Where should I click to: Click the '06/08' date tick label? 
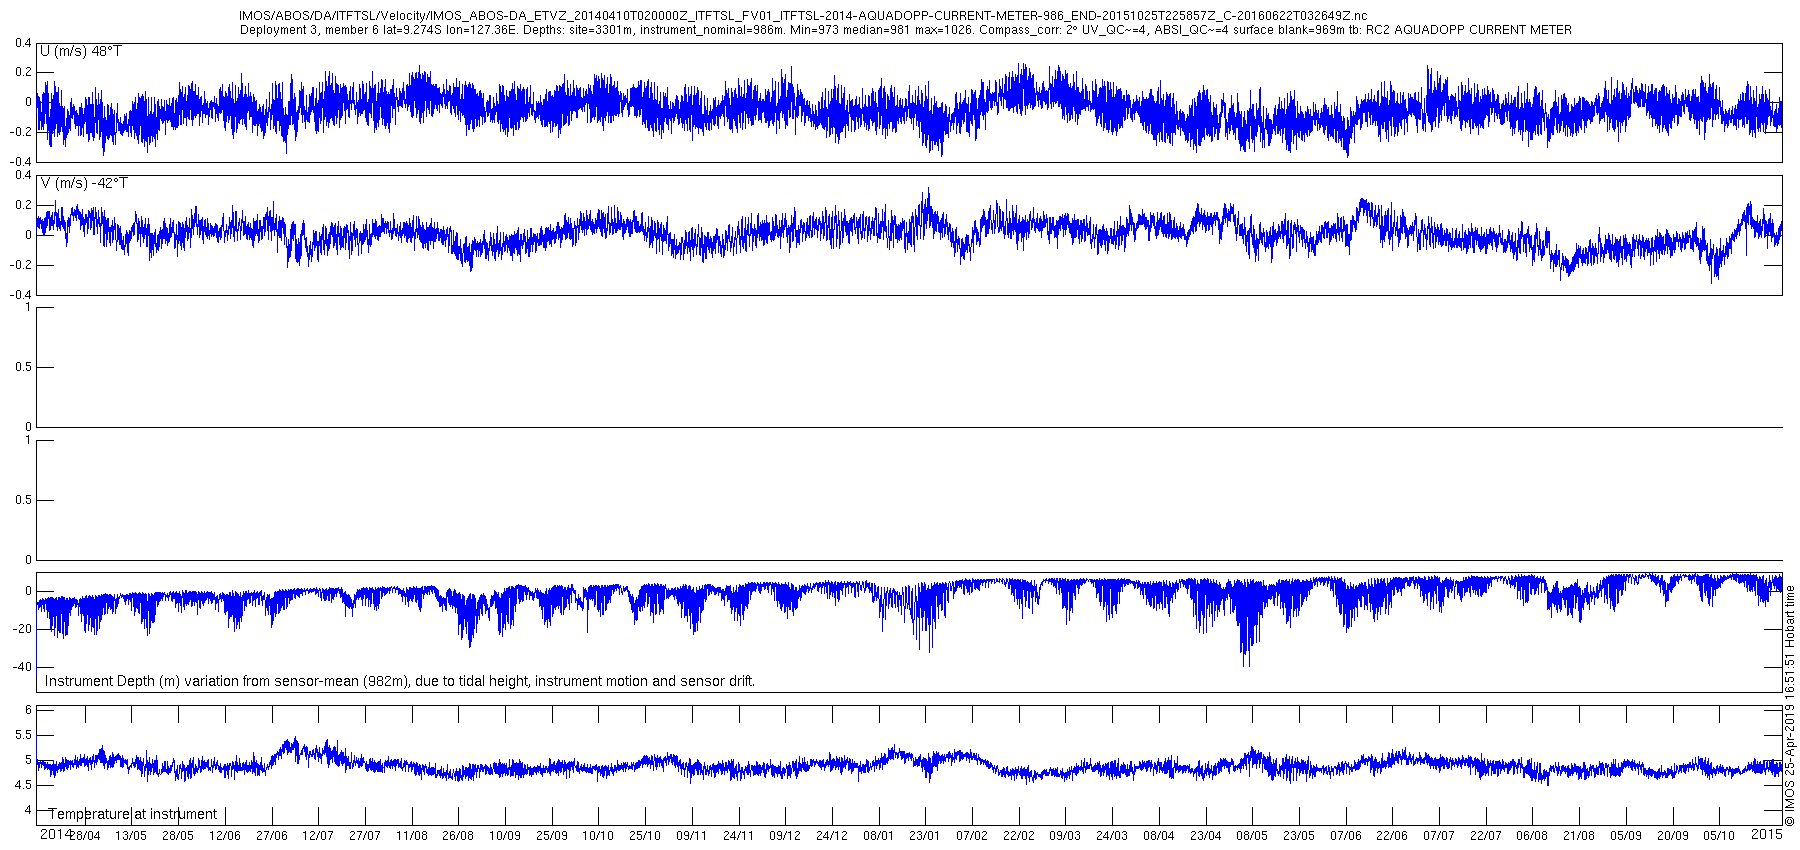(1532, 836)
